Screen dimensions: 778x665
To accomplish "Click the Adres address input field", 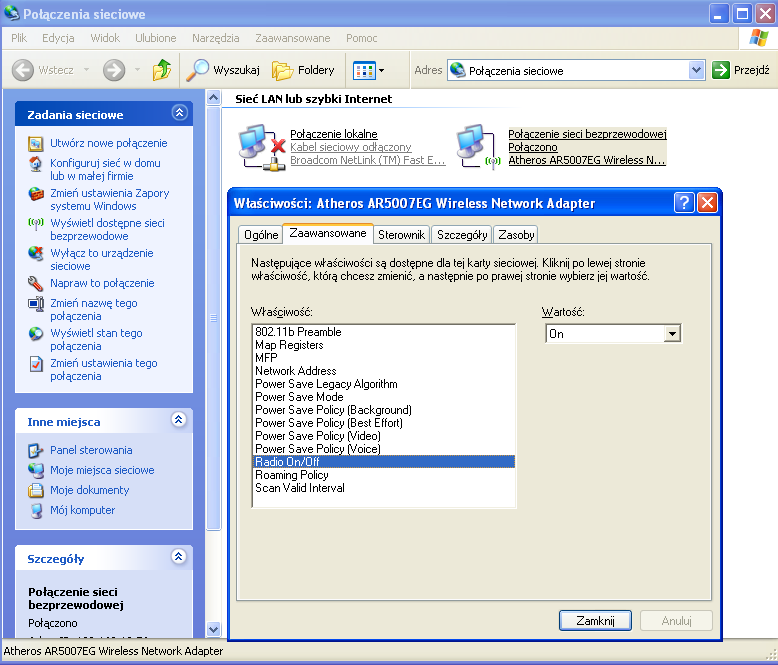I will (x=576, y=70).
